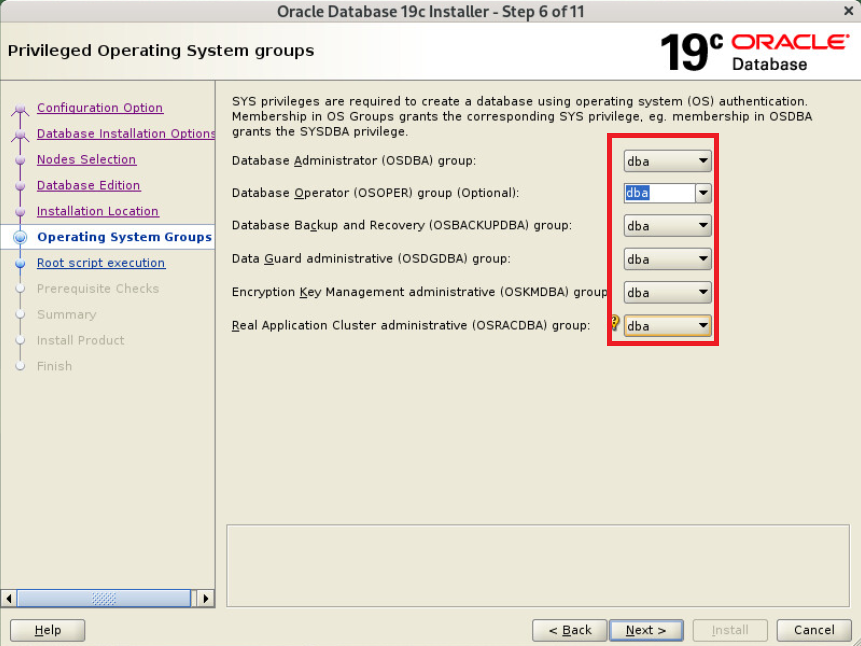This screenshot has width=861, height=646.
Task: Click the hint icon beside OSRACDBA group
Action: pyautogui.click(x=615, y=323)
